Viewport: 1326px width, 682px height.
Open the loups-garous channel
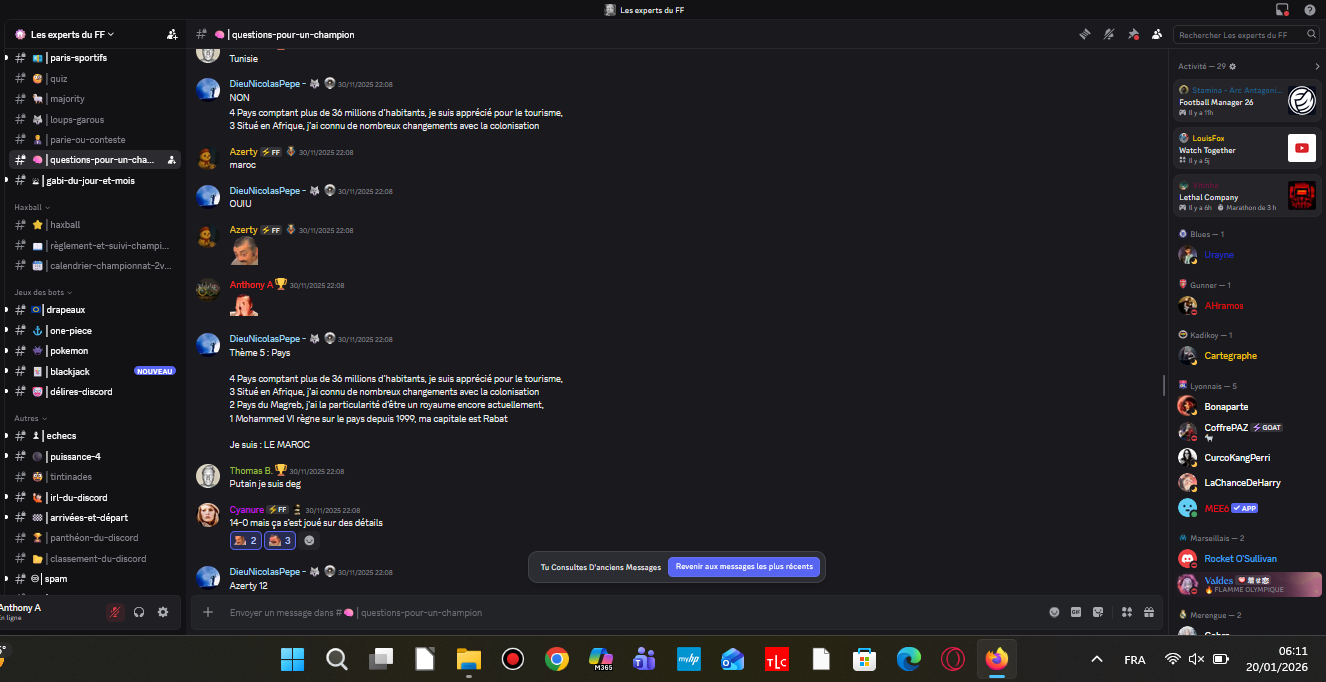tap(97, 120)
